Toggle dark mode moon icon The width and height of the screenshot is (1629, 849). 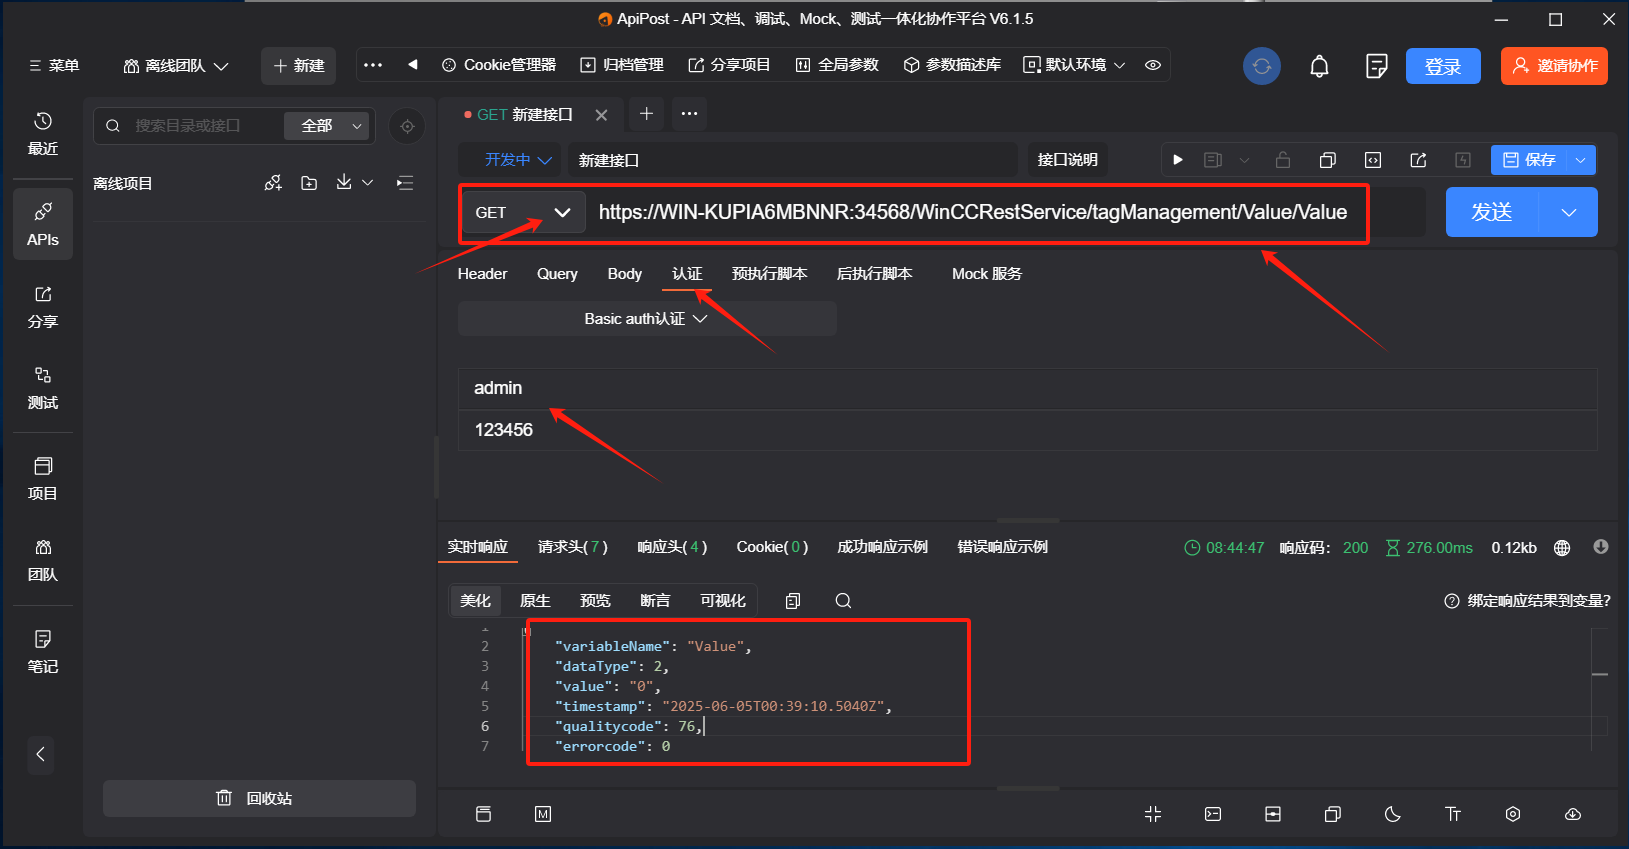(x=1393, y=814)
